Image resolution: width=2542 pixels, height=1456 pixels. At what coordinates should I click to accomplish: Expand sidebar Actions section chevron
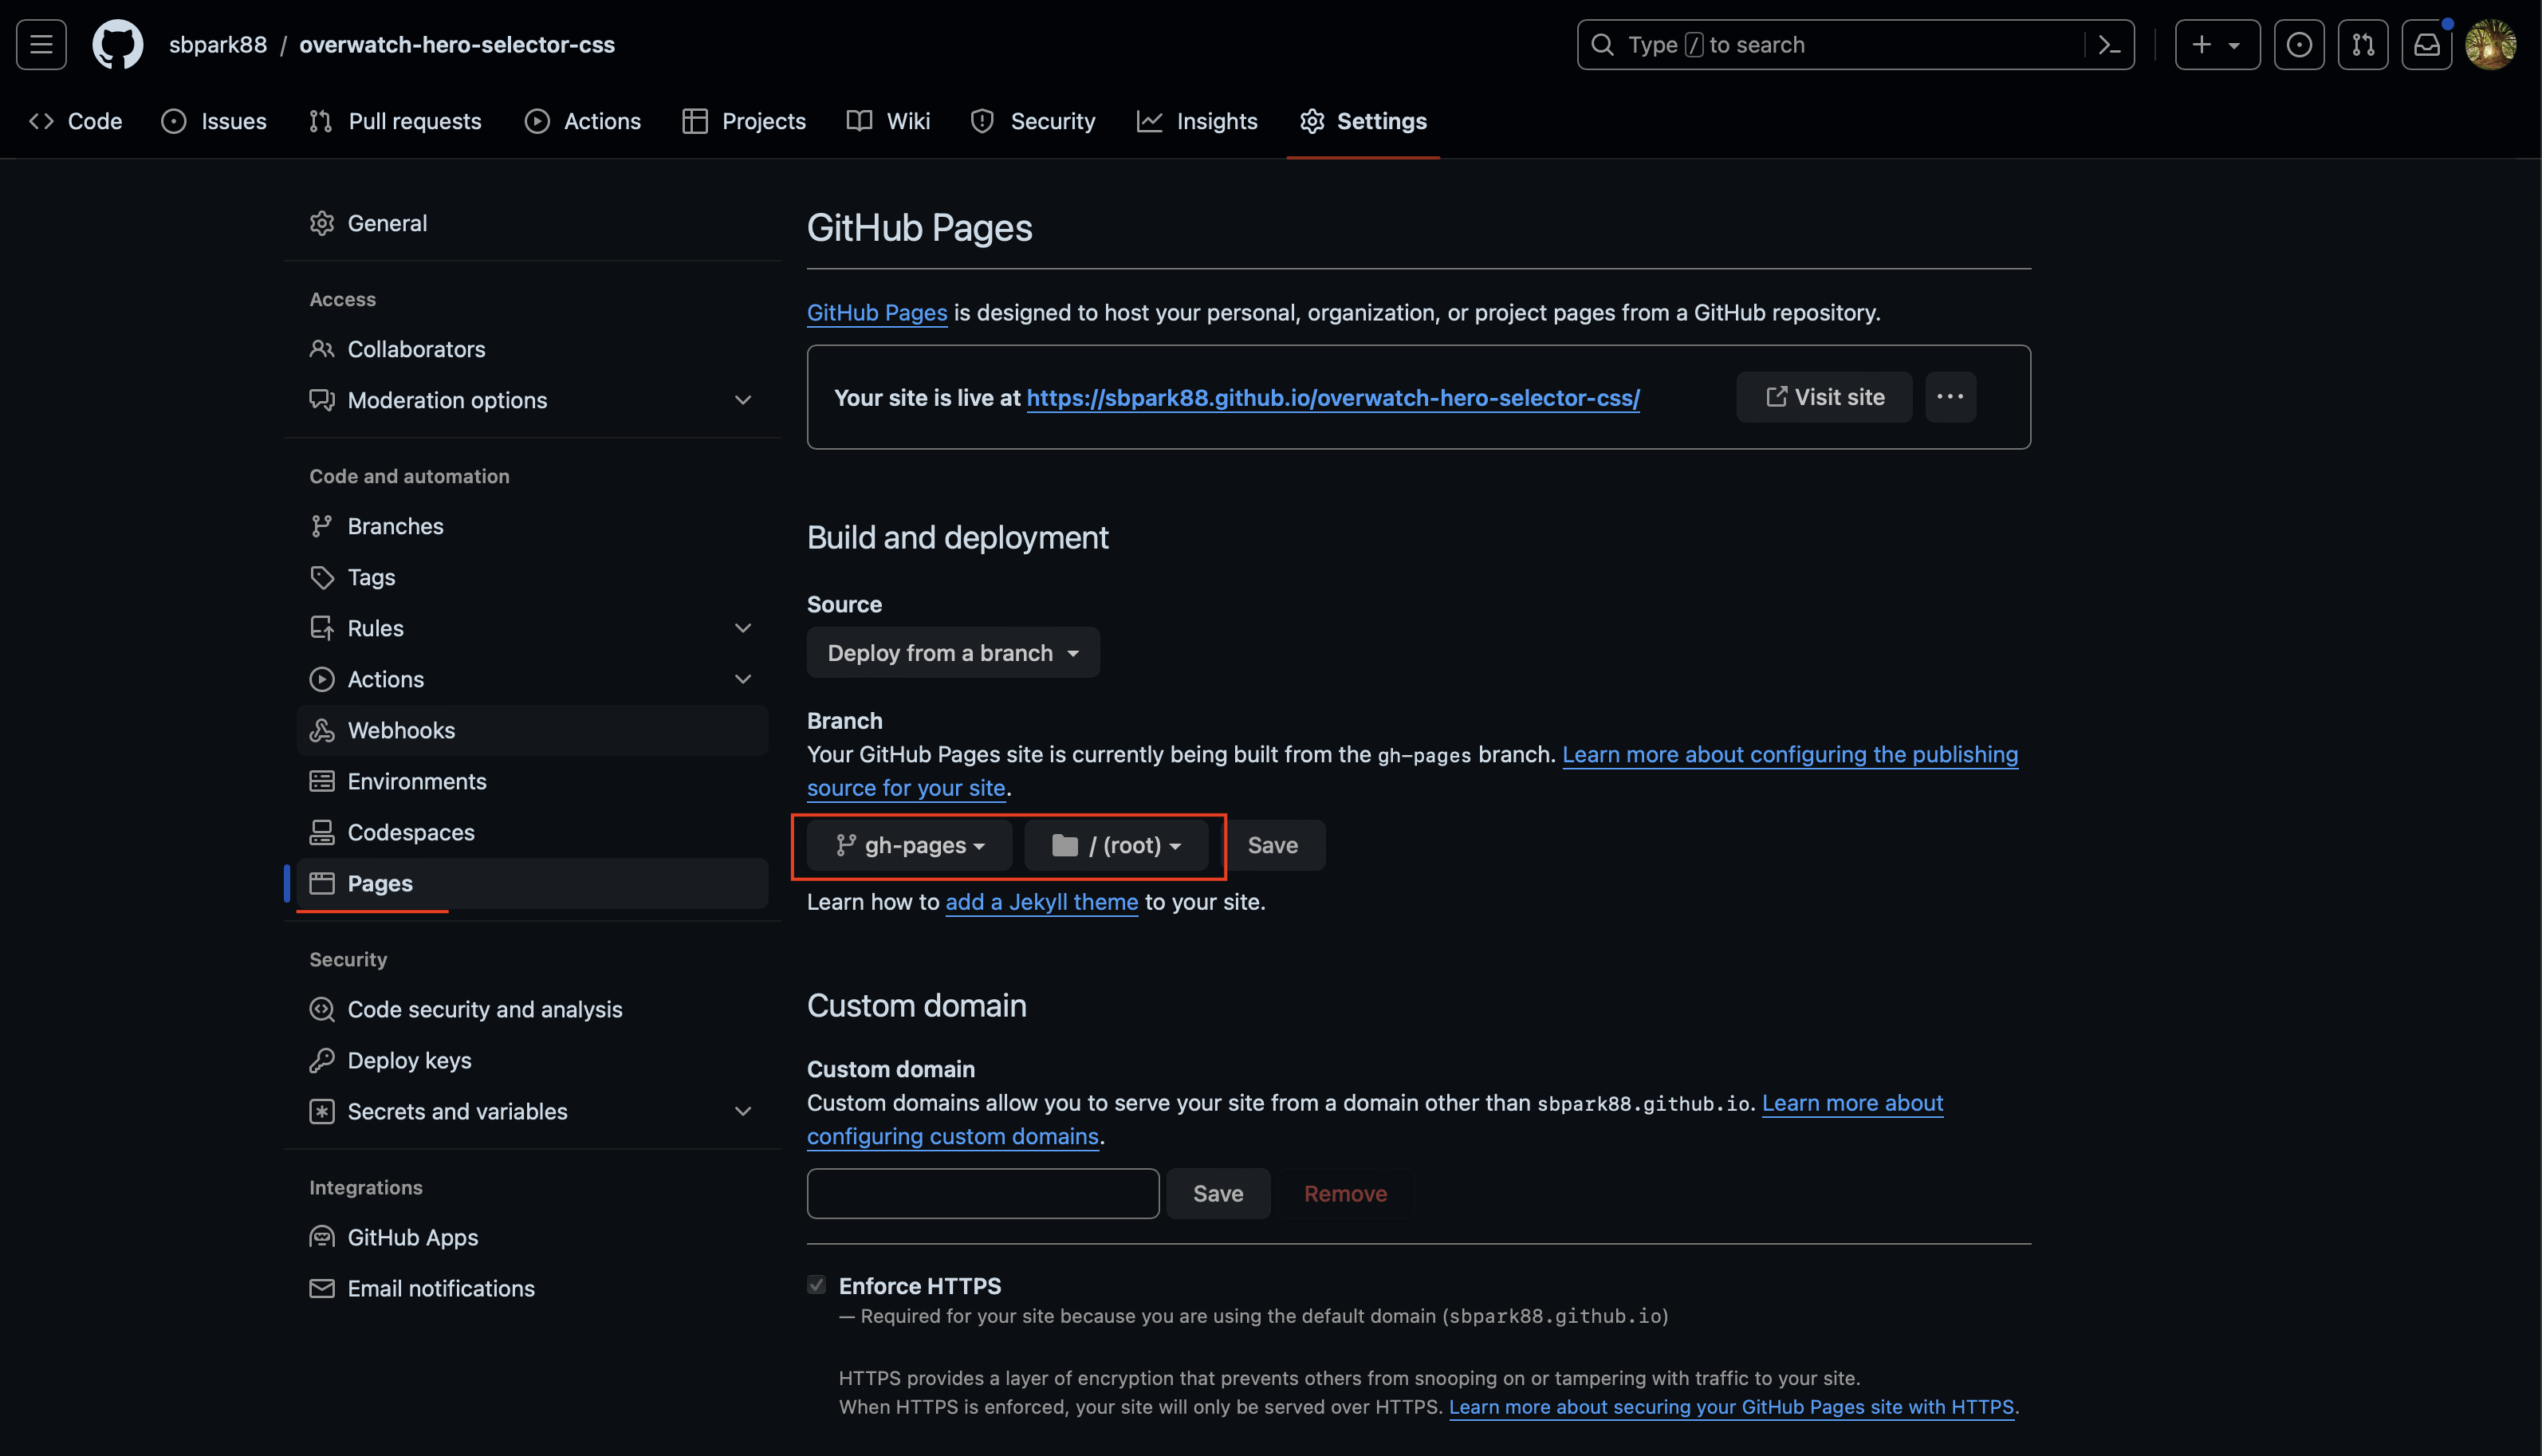(x=743, y=679)
